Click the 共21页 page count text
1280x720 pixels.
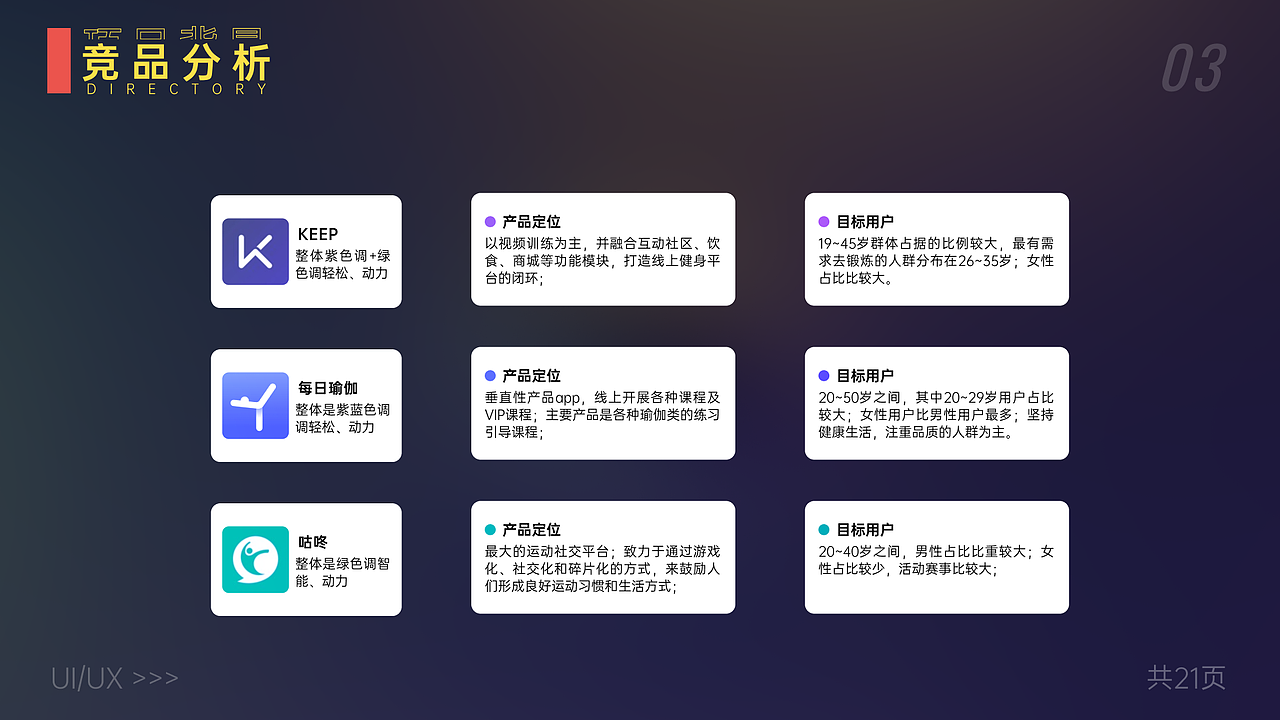click(x=1187, y=678)
